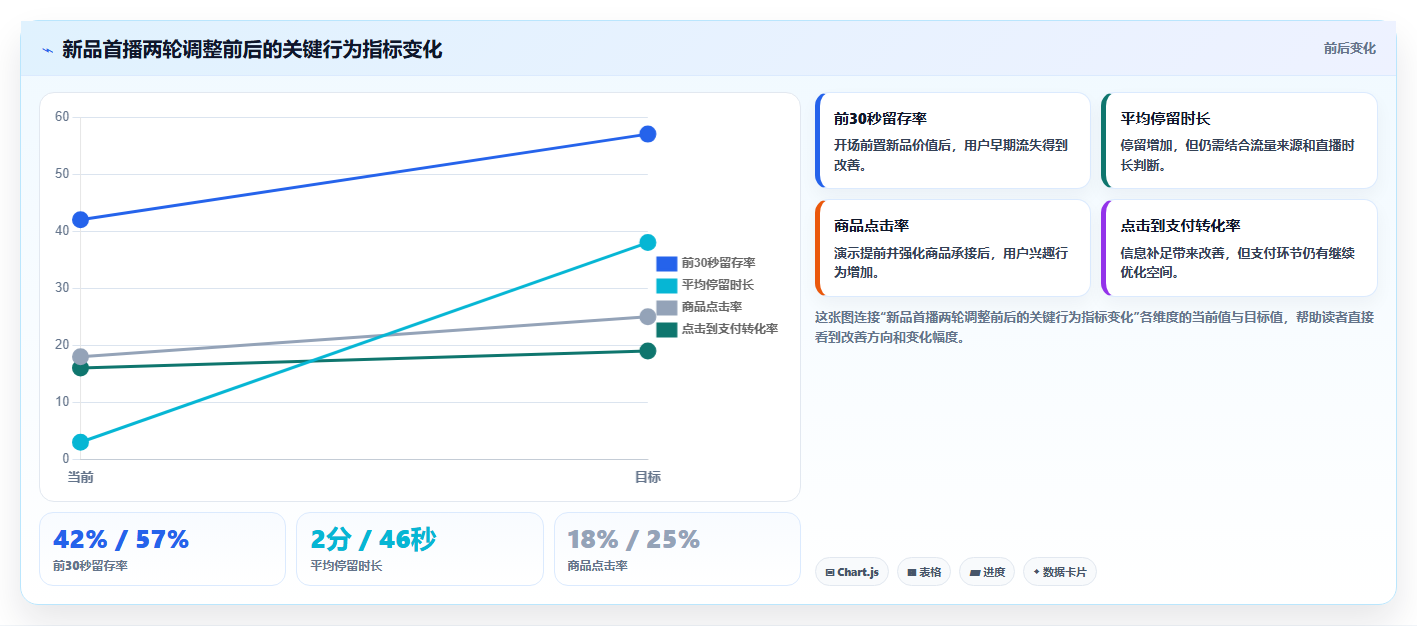Click legend label 平均停留时长
1417x626 pixels.
click(x=718, y=285)
